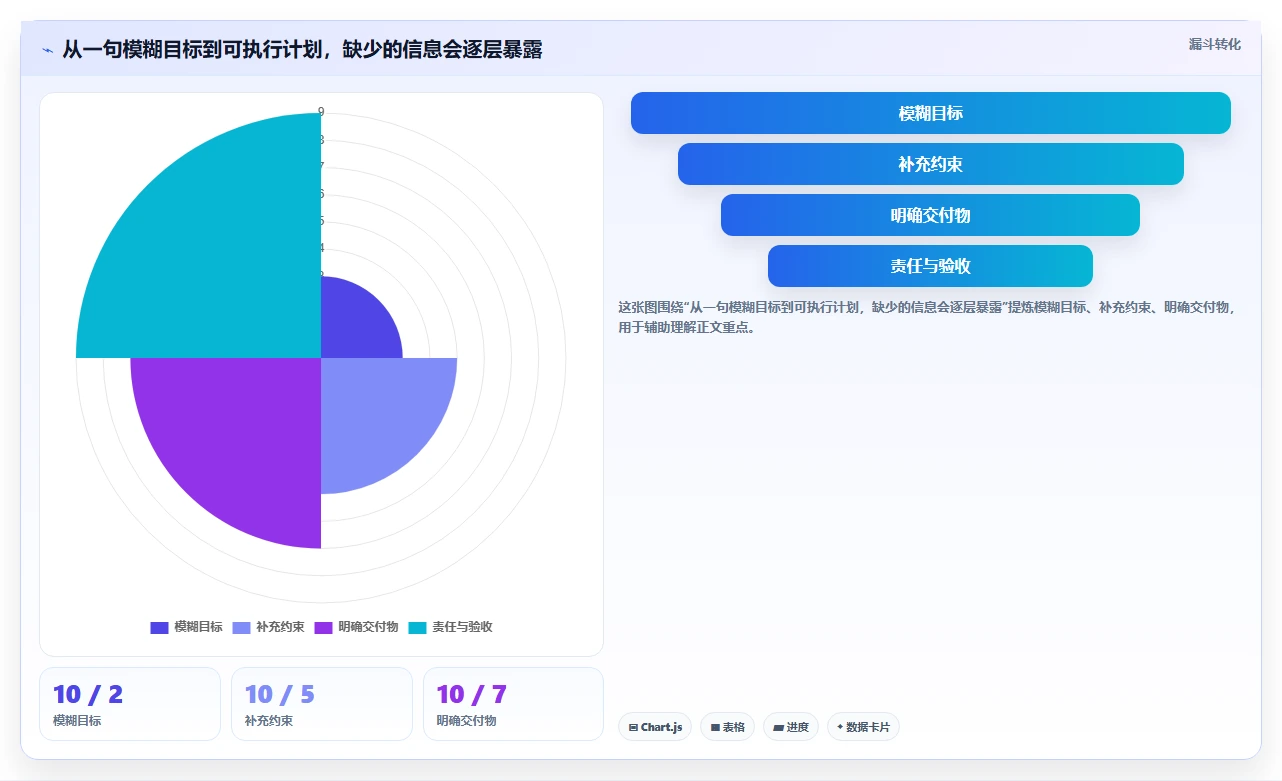Viewport: 1282px width, 781px height.
Task: Select the 责任与验收 funnel bar
Action: (930, 266)
